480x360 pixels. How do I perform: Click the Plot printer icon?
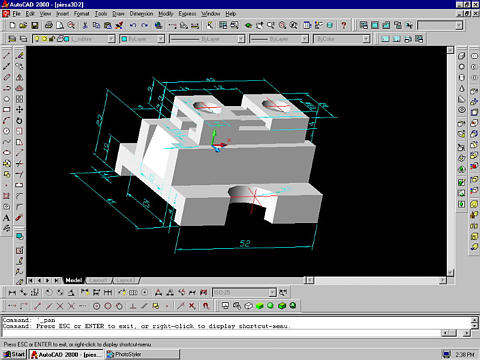tap(49, 25)
